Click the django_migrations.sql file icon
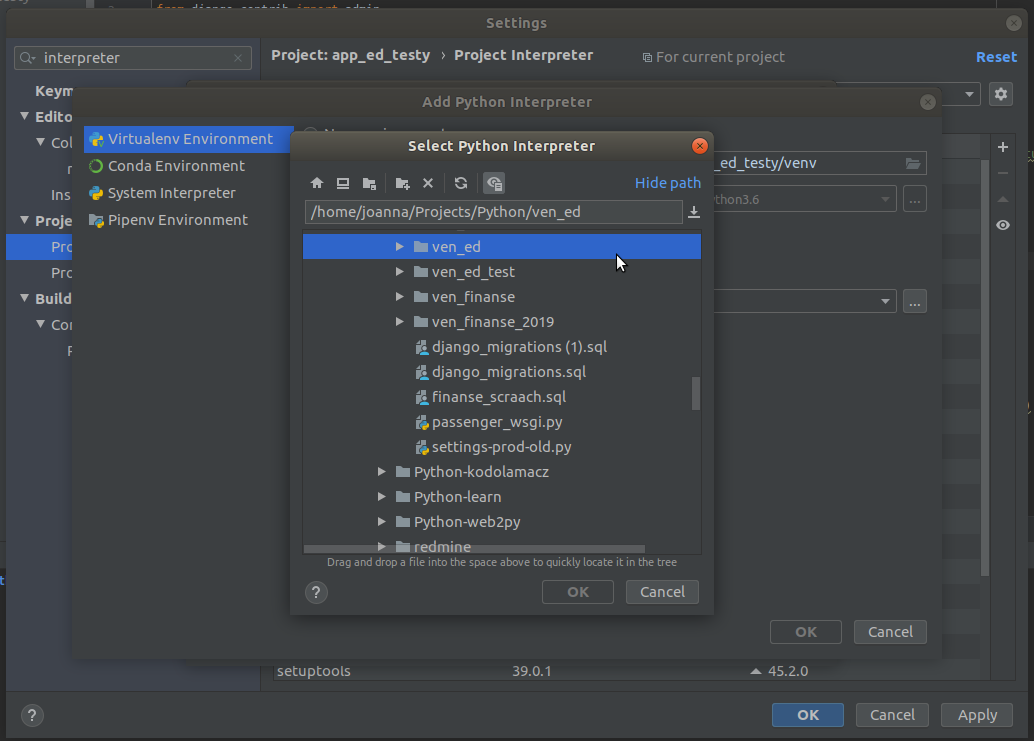This screenshot has height=741, width=1034. click(422, 372)
